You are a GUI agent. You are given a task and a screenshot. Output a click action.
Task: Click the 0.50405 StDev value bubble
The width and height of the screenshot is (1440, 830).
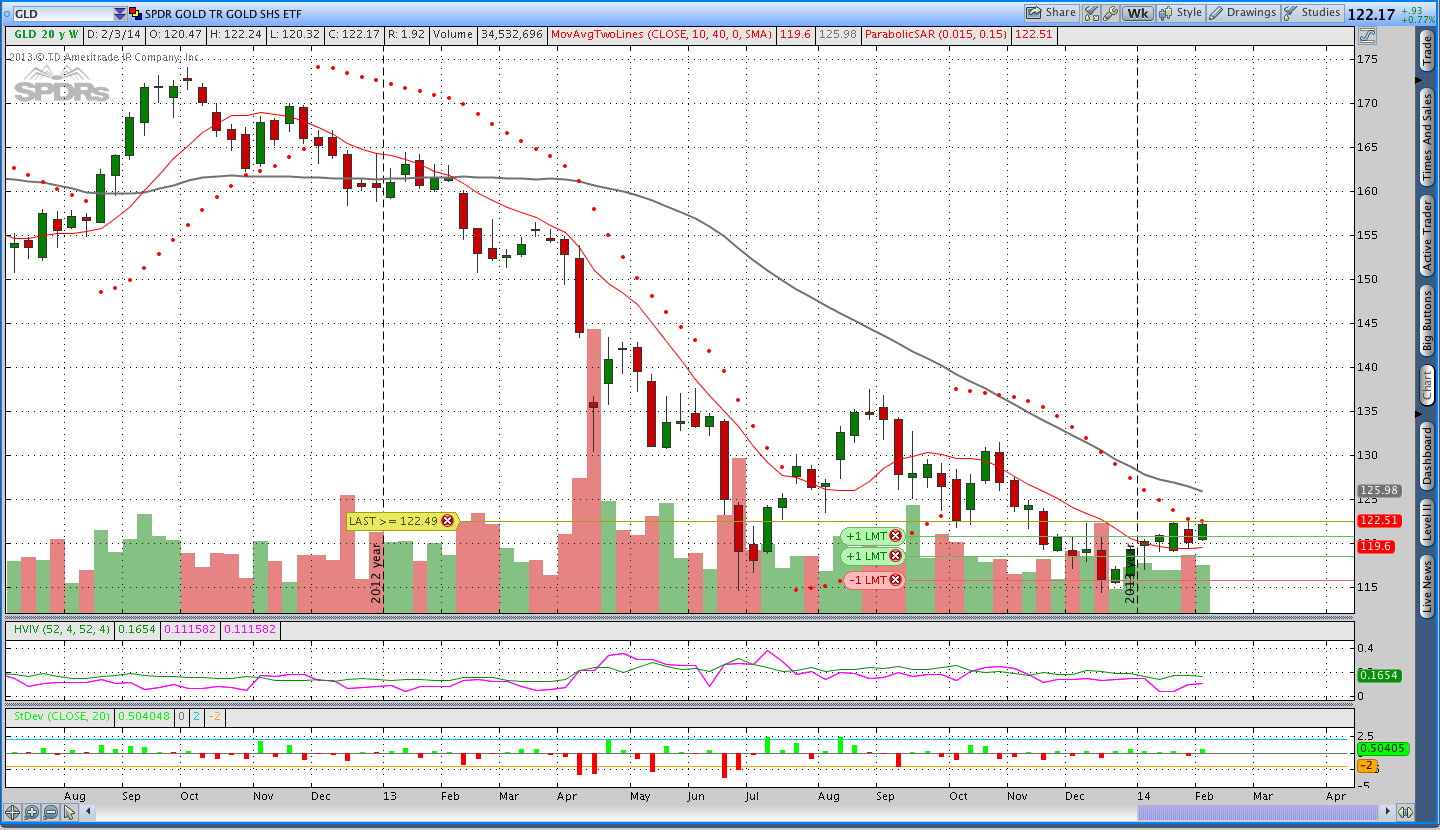[1383, 748]
